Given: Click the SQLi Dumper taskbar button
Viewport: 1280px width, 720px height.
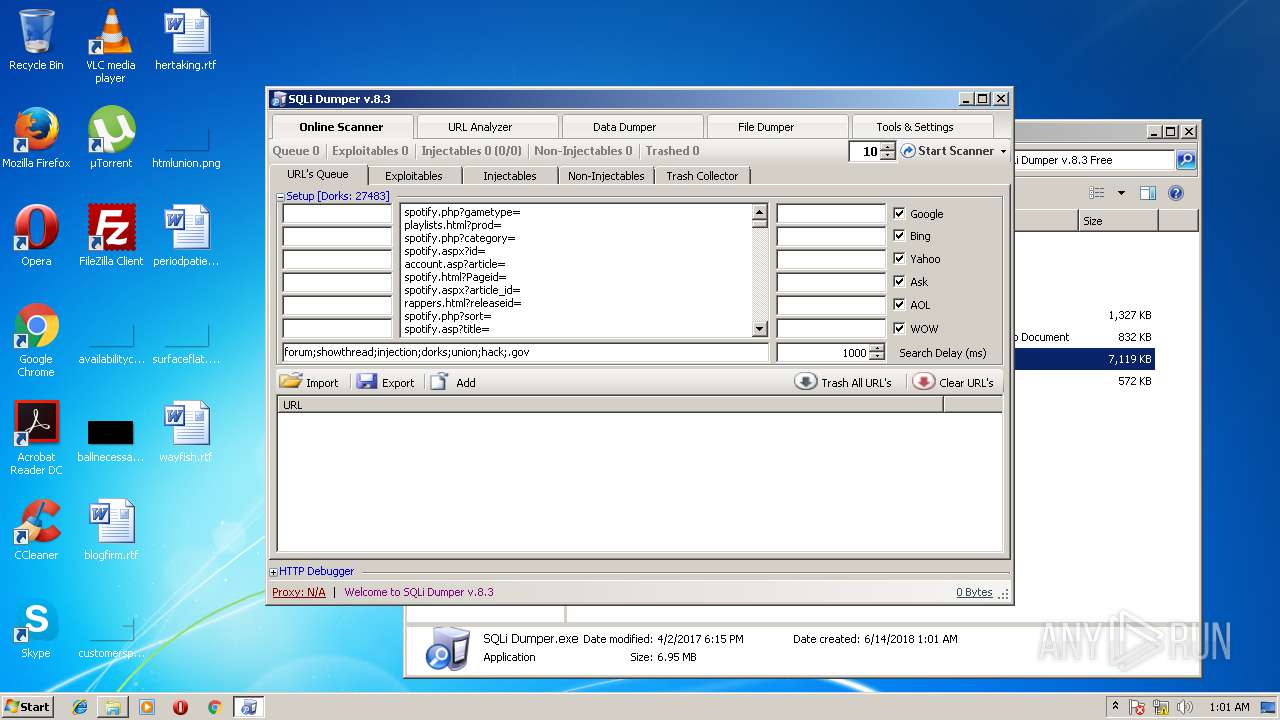Looking at the screenshot, I should (x=248, y=707).
